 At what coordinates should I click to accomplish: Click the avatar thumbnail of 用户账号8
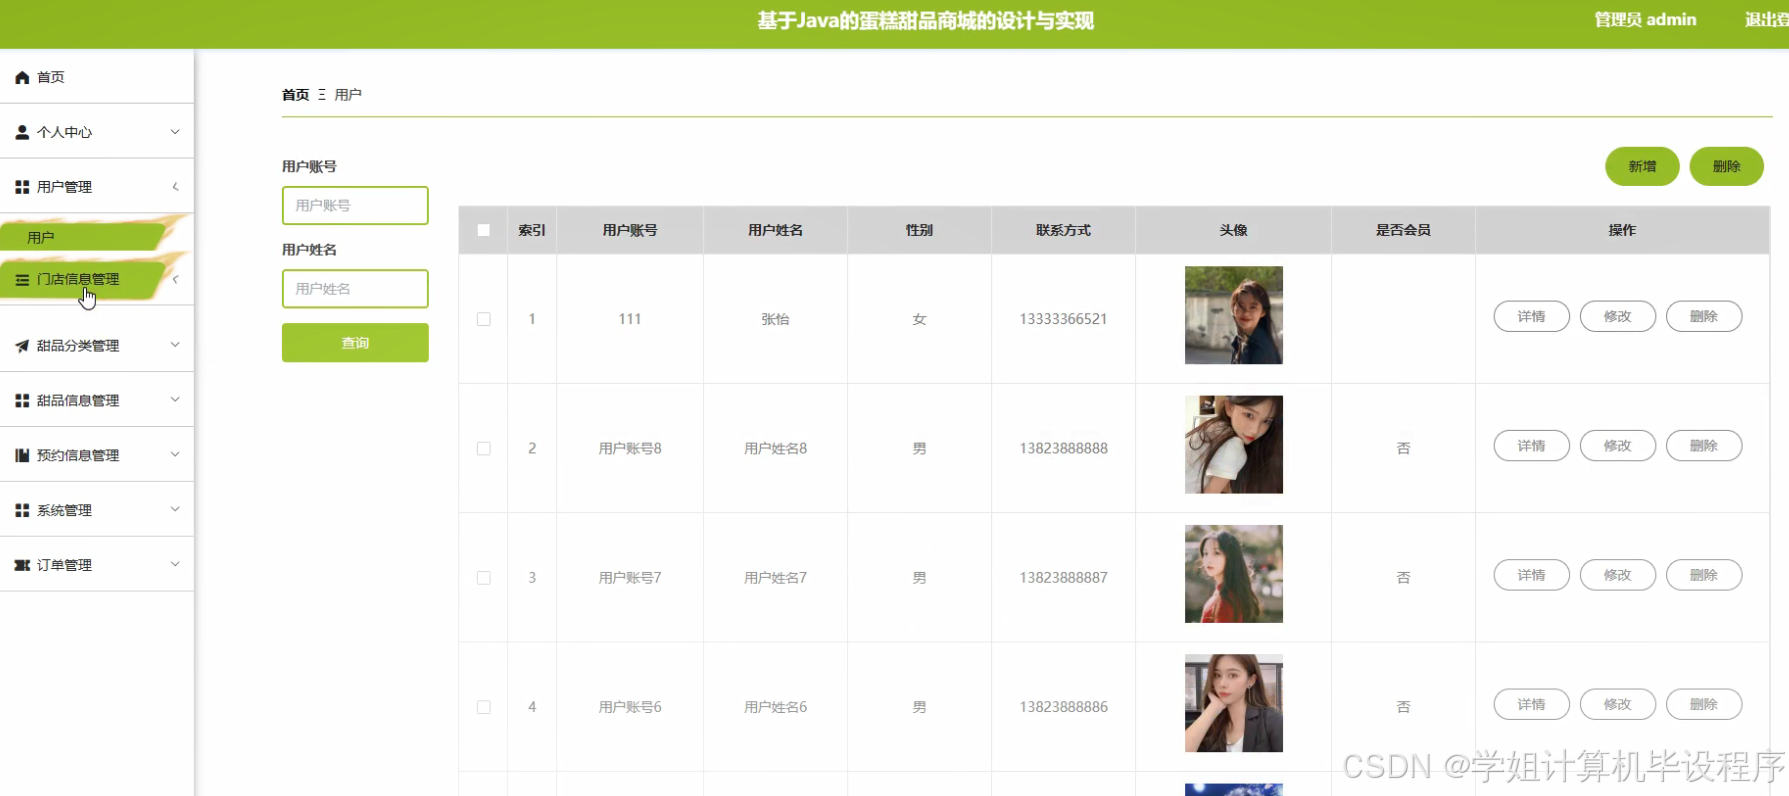pos(1233,444)
